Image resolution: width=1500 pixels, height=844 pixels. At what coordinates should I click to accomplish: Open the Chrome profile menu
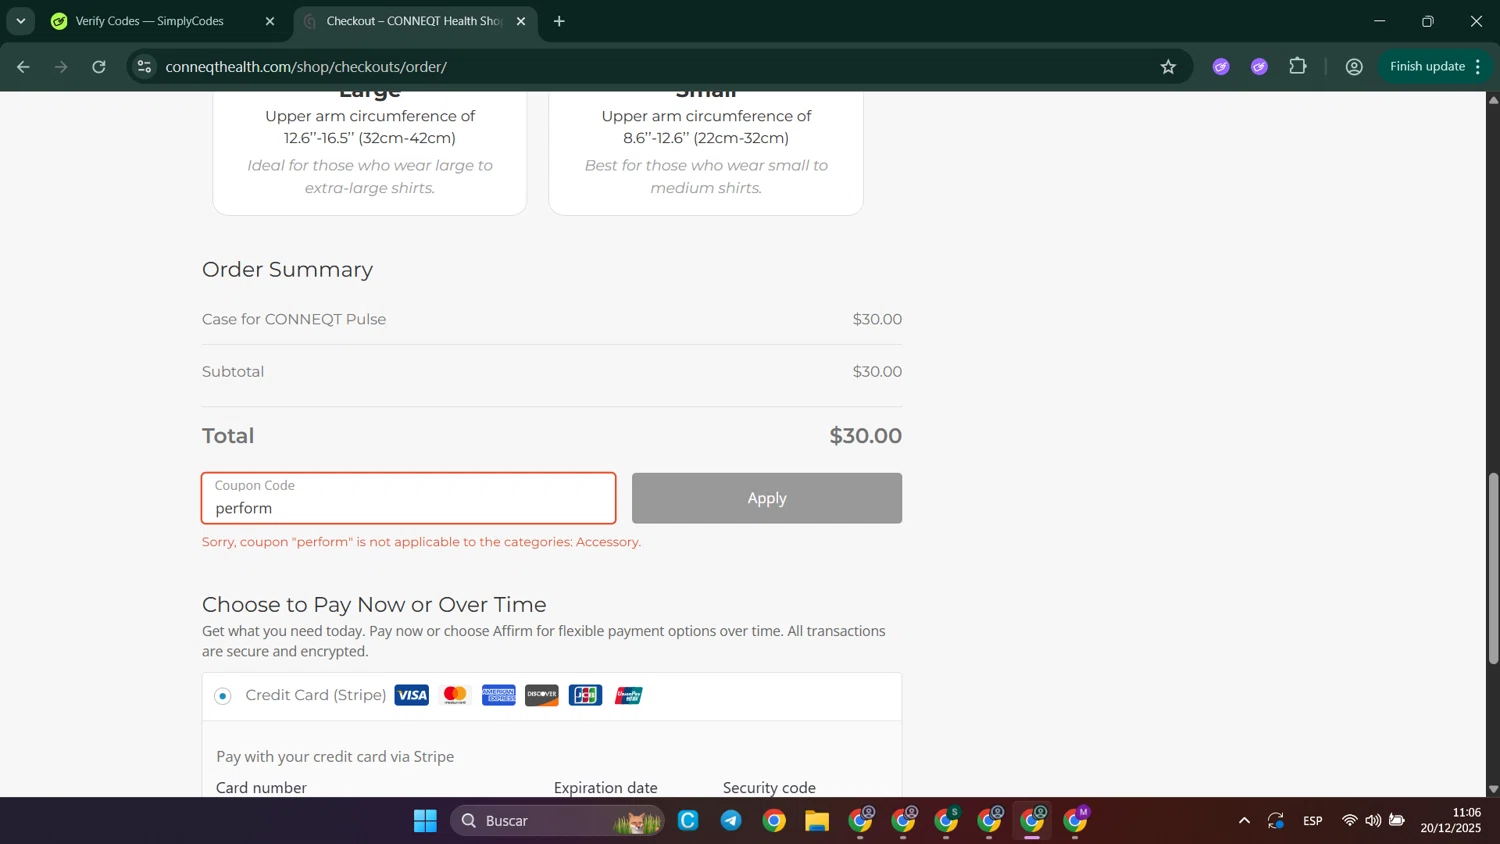[1354, 67]
